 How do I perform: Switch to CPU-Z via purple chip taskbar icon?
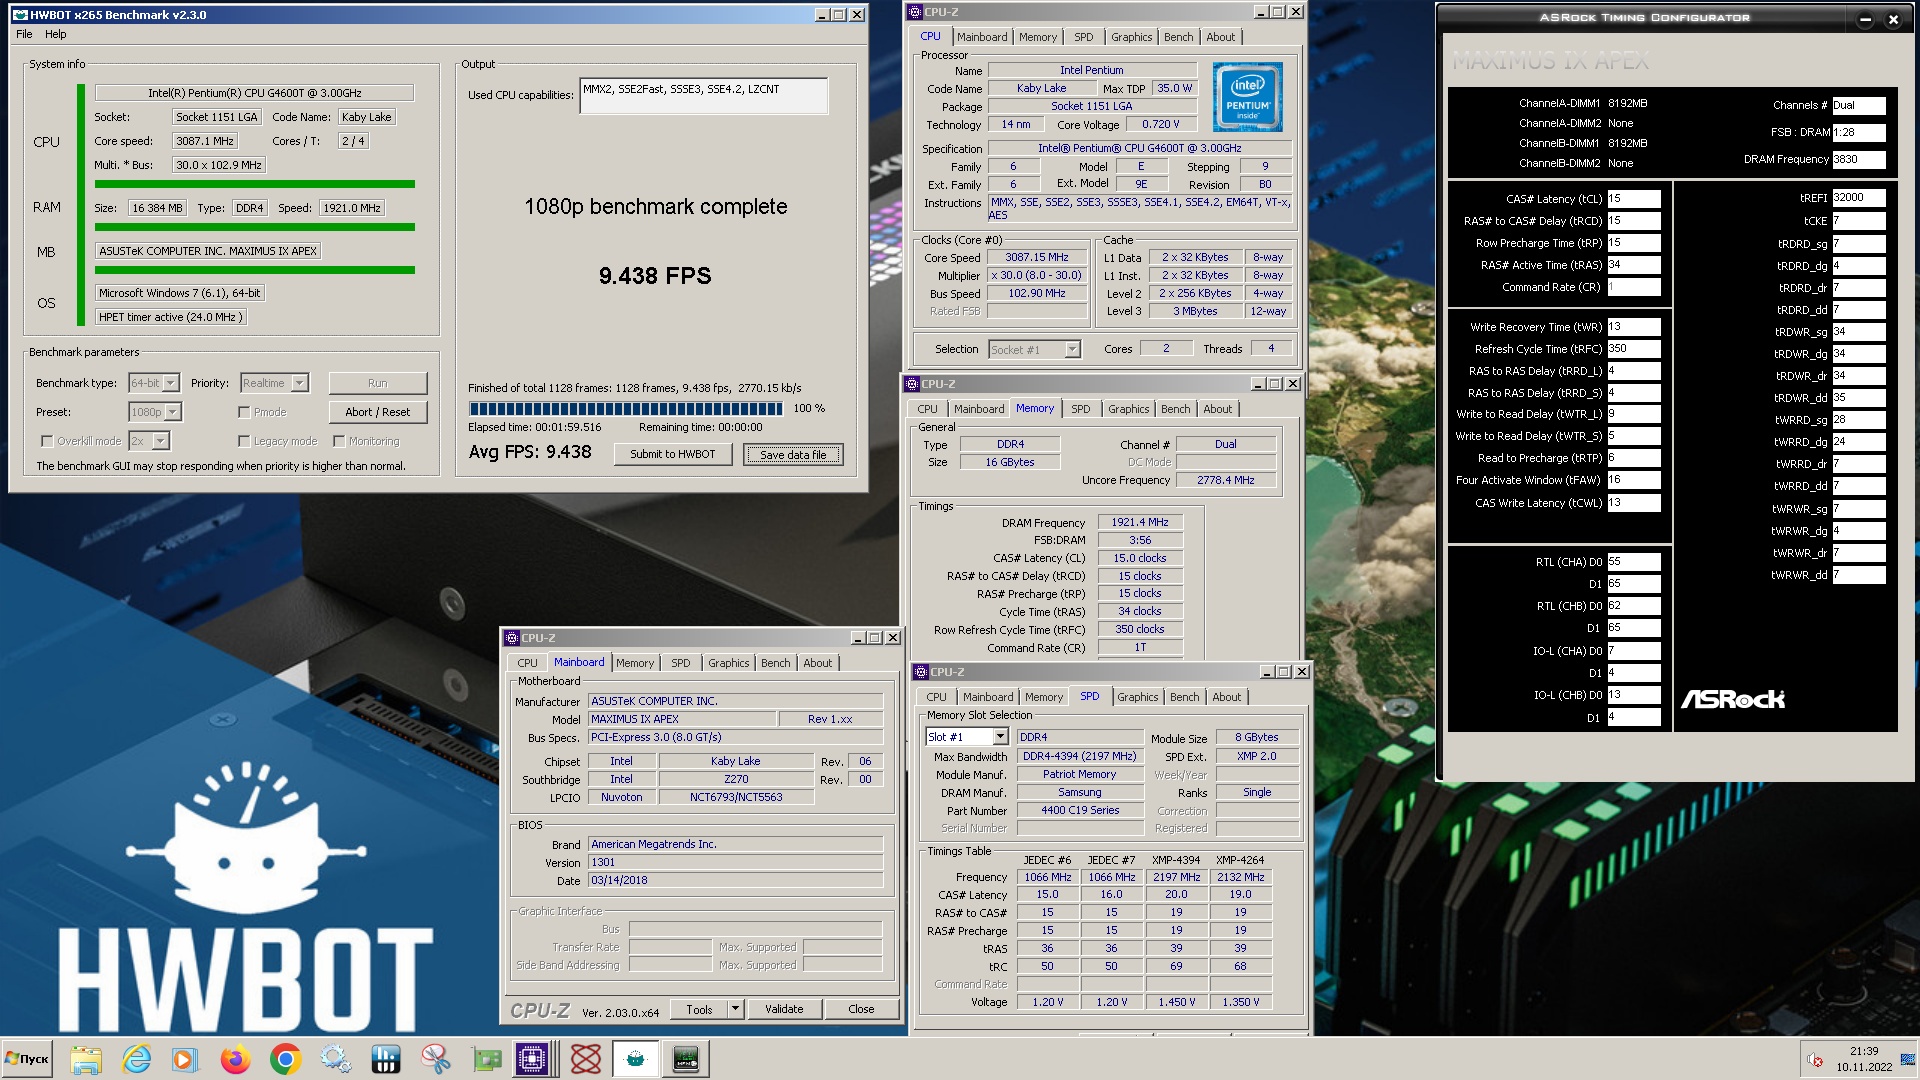click(x=532, y=1059)
